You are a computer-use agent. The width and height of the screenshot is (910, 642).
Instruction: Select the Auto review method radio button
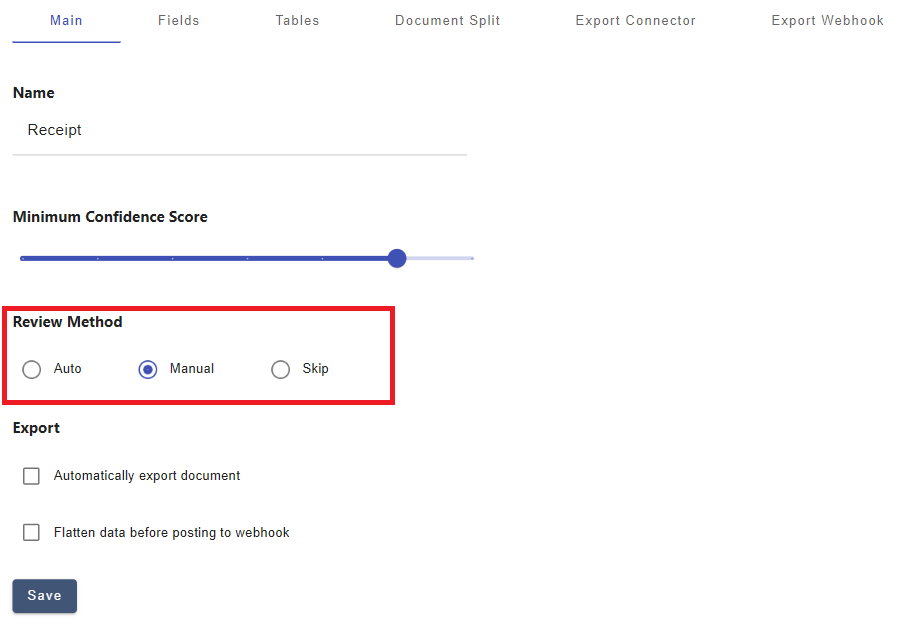(32, 369)
